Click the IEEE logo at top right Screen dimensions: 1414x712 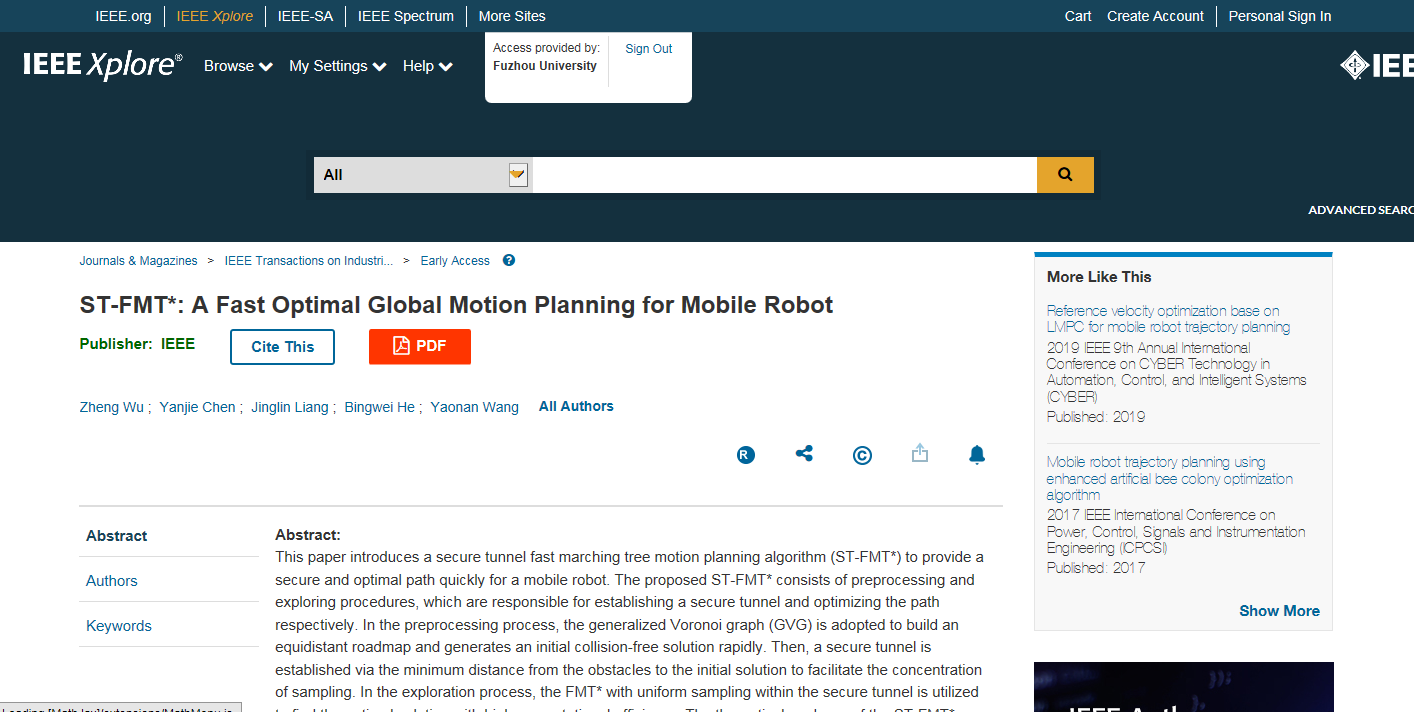pos(1376,66)
